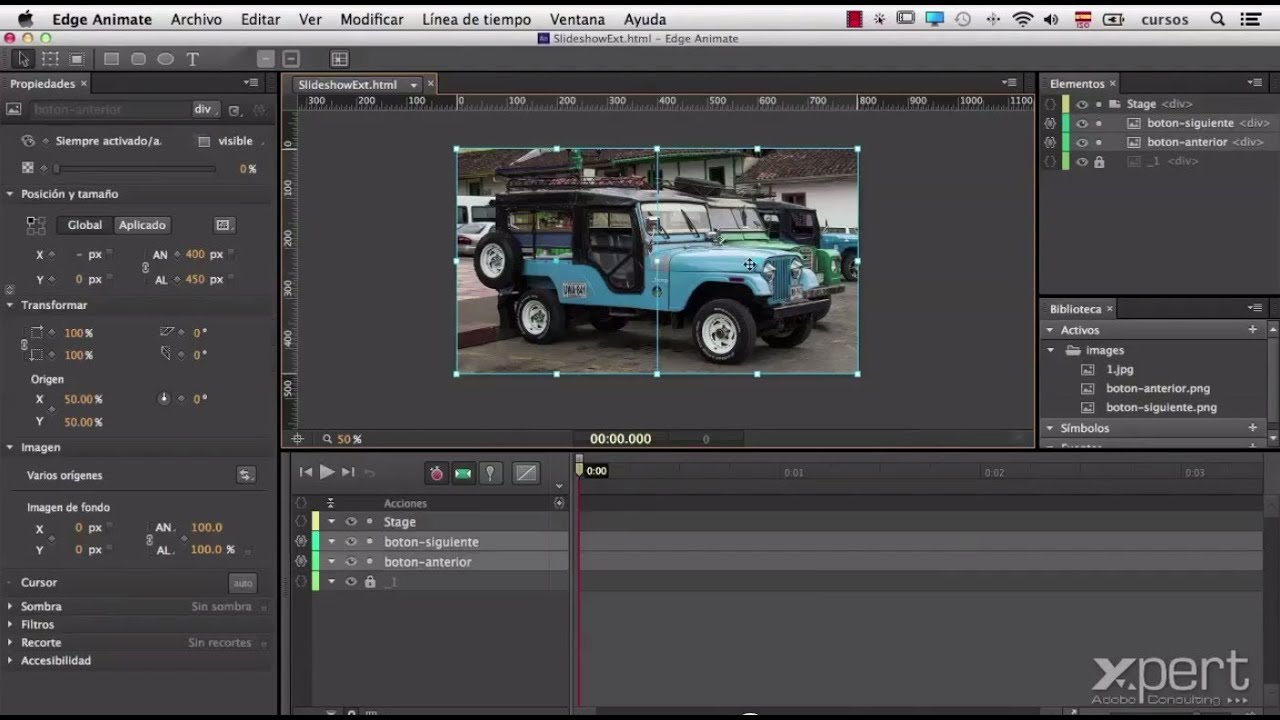Viewport: 1280px width, 720px height.
Task: Add a new asset with Activos plus
Action: coord(1252,330)
